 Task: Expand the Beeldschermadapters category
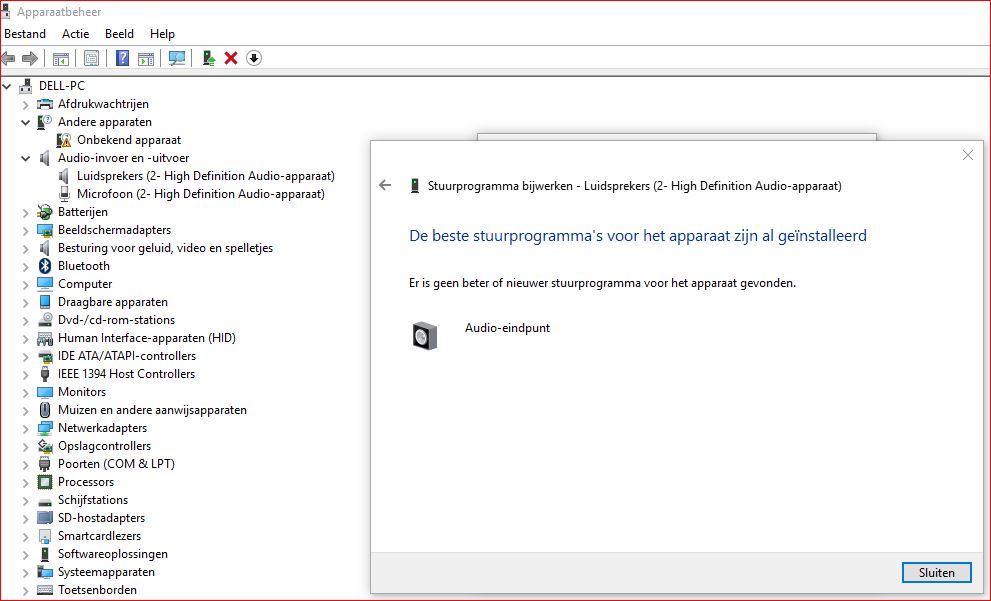coord(25,230)
